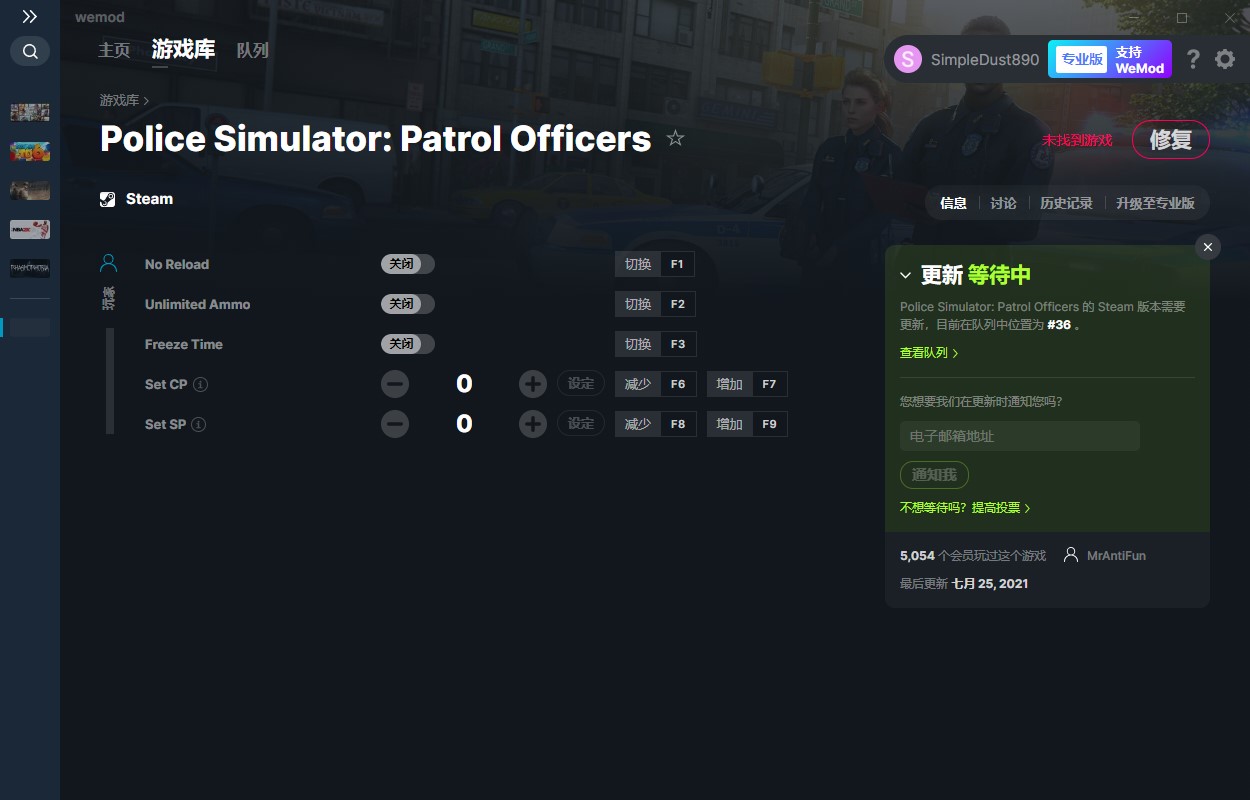Increase Set CP with plus icon
Screen dimensions: 1250x800
point(532,384)
